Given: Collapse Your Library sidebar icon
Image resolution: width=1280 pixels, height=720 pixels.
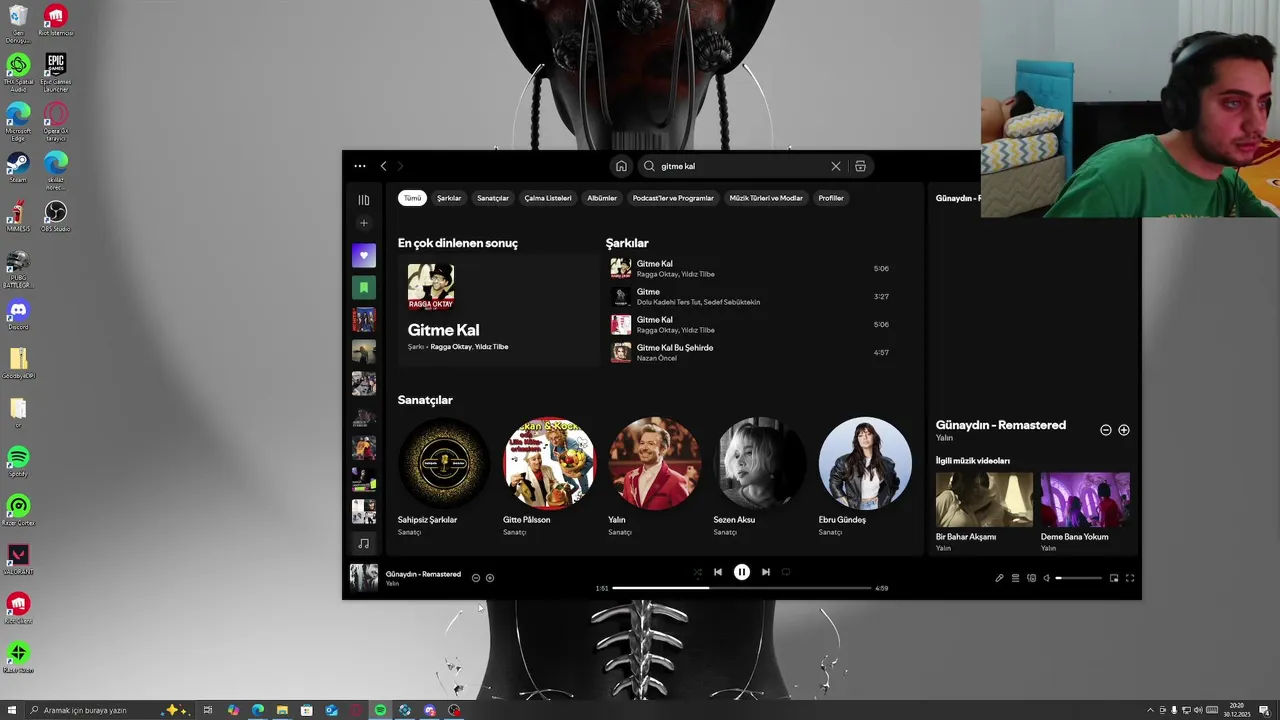Looking at the screenshot, I should tap(364, 200).
